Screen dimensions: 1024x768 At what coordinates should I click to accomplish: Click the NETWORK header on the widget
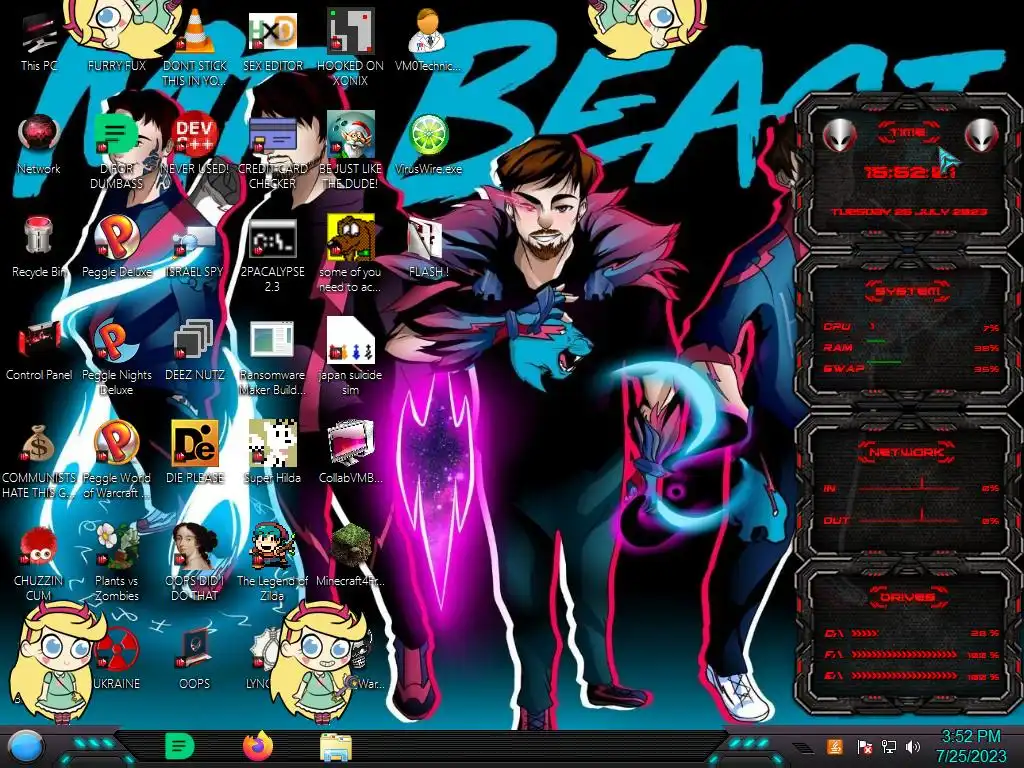point(908,452)
